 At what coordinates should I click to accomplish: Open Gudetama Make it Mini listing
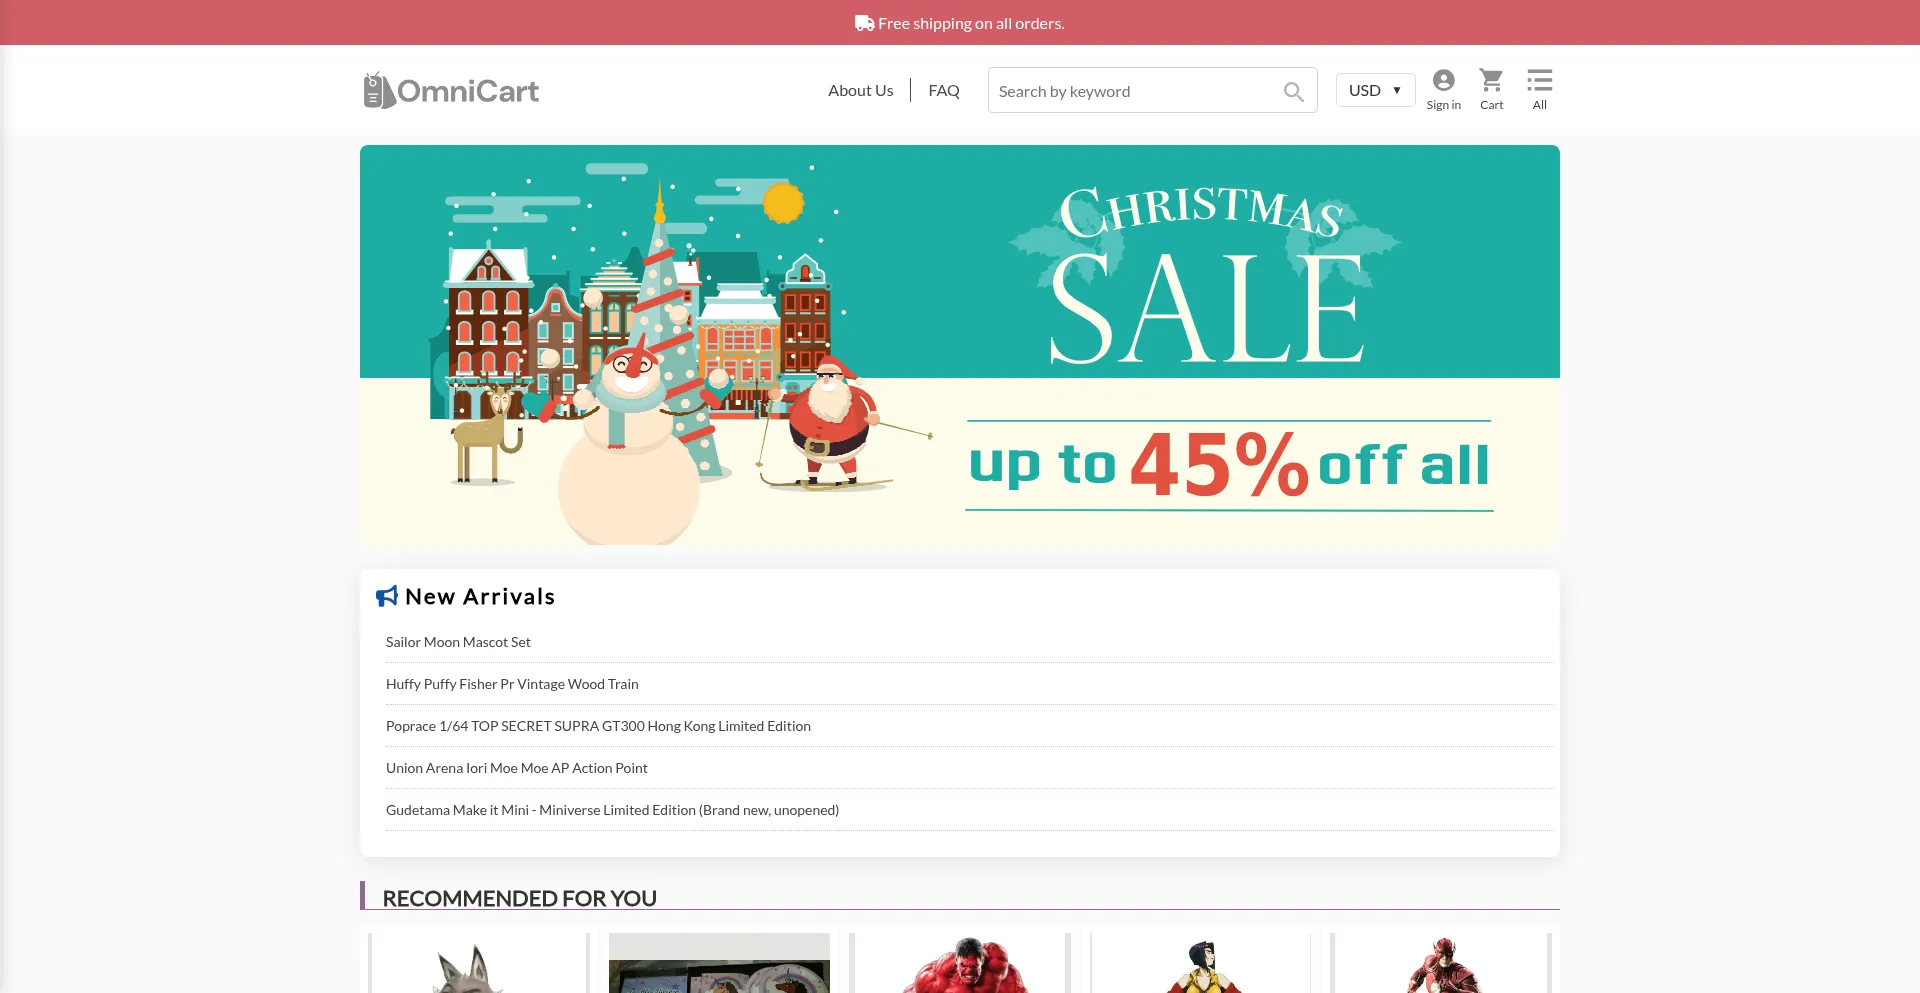point(612,810)
